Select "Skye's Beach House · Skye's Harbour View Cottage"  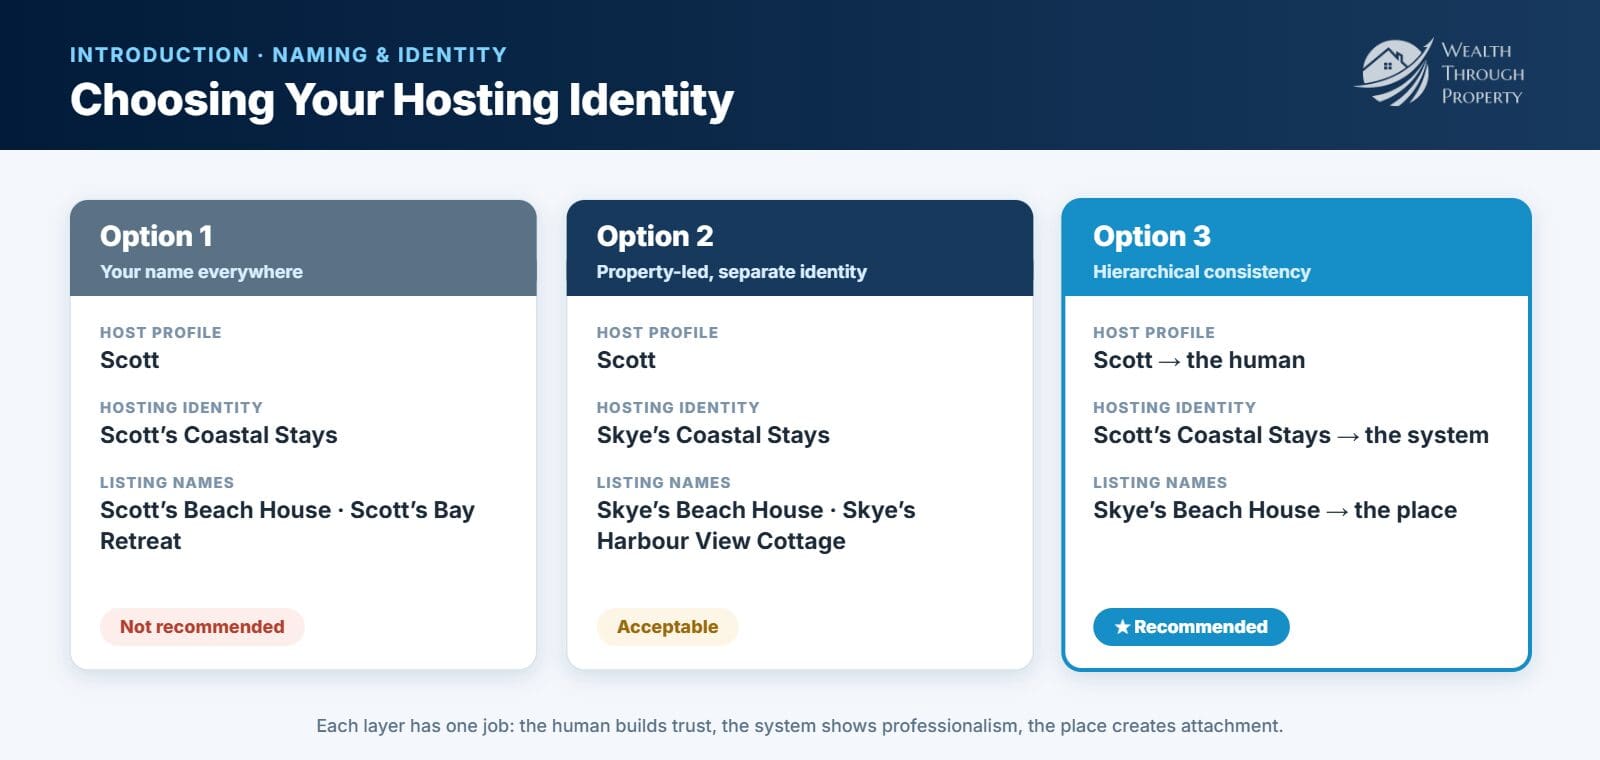(756, 526)
